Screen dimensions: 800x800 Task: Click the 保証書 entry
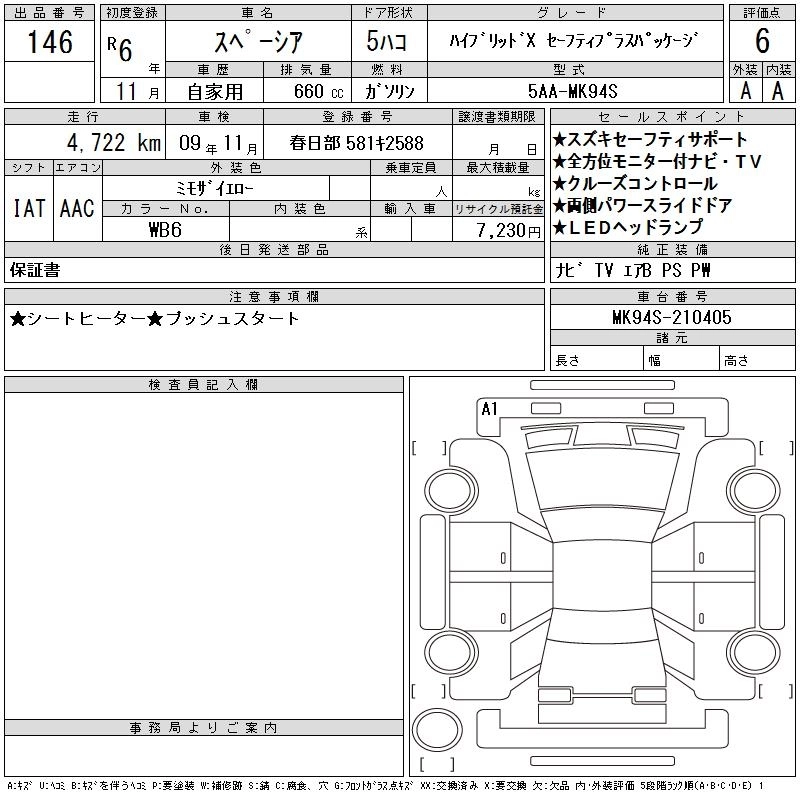(35, 270)
